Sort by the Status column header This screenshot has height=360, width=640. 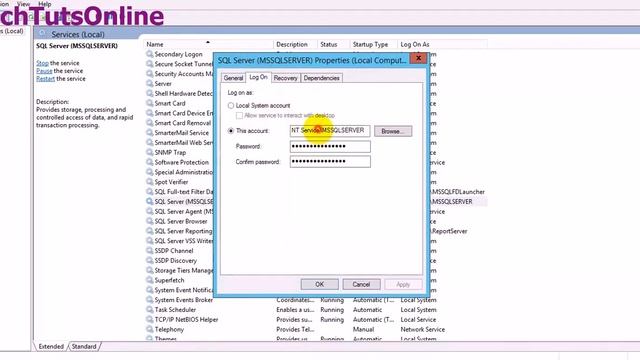coord(333,44)
